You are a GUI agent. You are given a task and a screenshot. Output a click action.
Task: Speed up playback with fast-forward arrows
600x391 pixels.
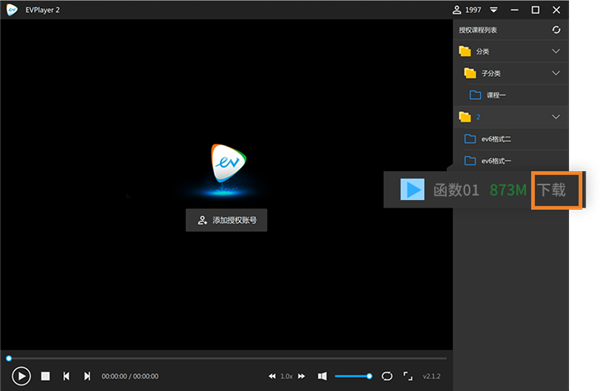click(x=302, y=376)
